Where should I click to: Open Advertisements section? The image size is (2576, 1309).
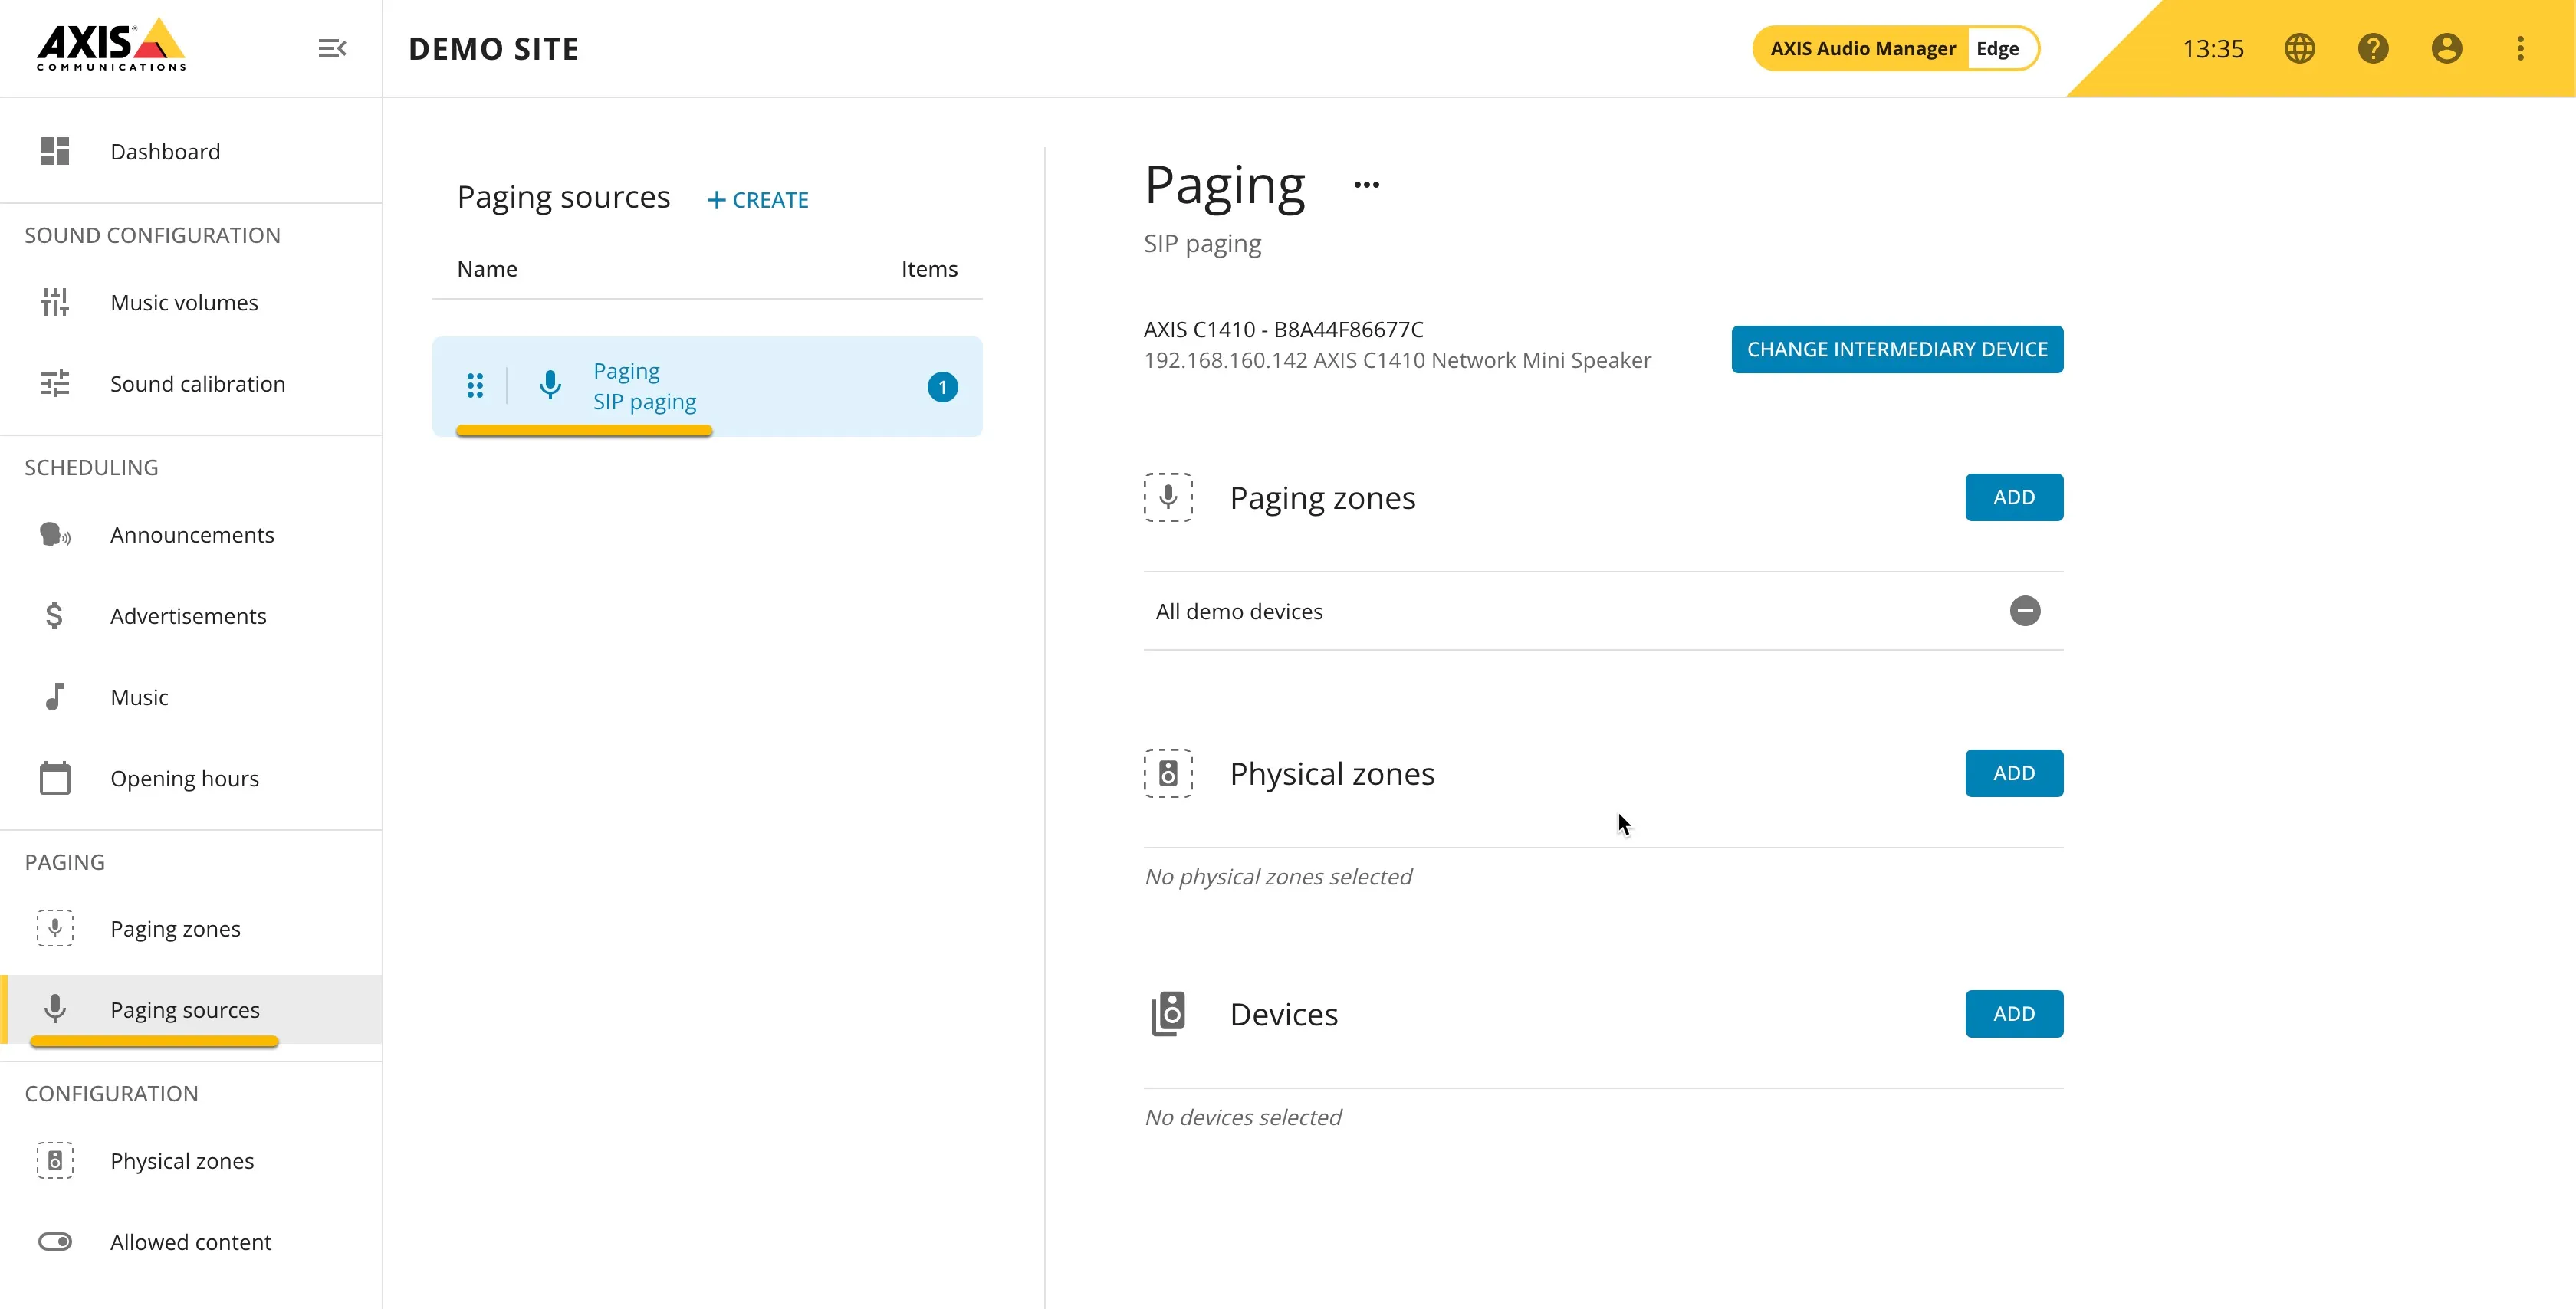tap(191, 615)
